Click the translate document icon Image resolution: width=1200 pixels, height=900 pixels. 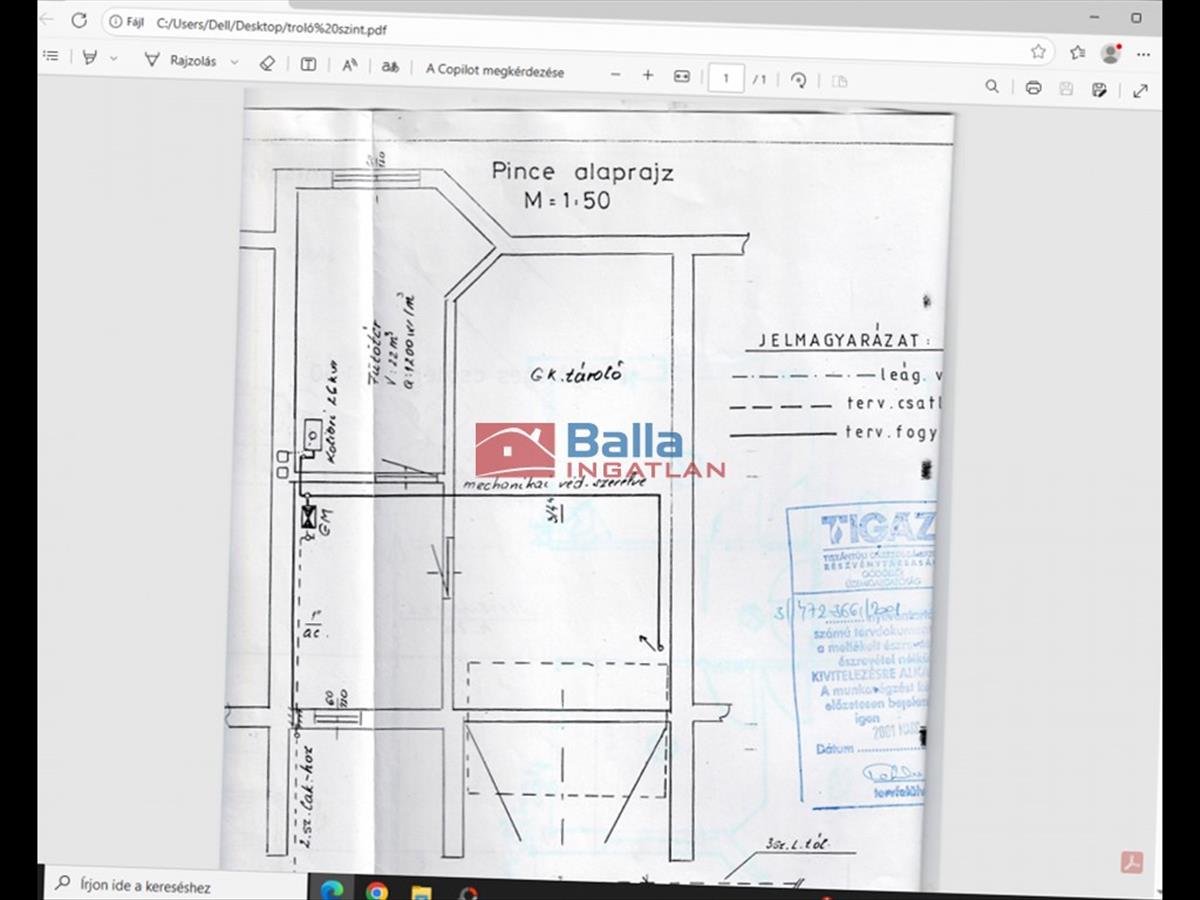point(389,67)
